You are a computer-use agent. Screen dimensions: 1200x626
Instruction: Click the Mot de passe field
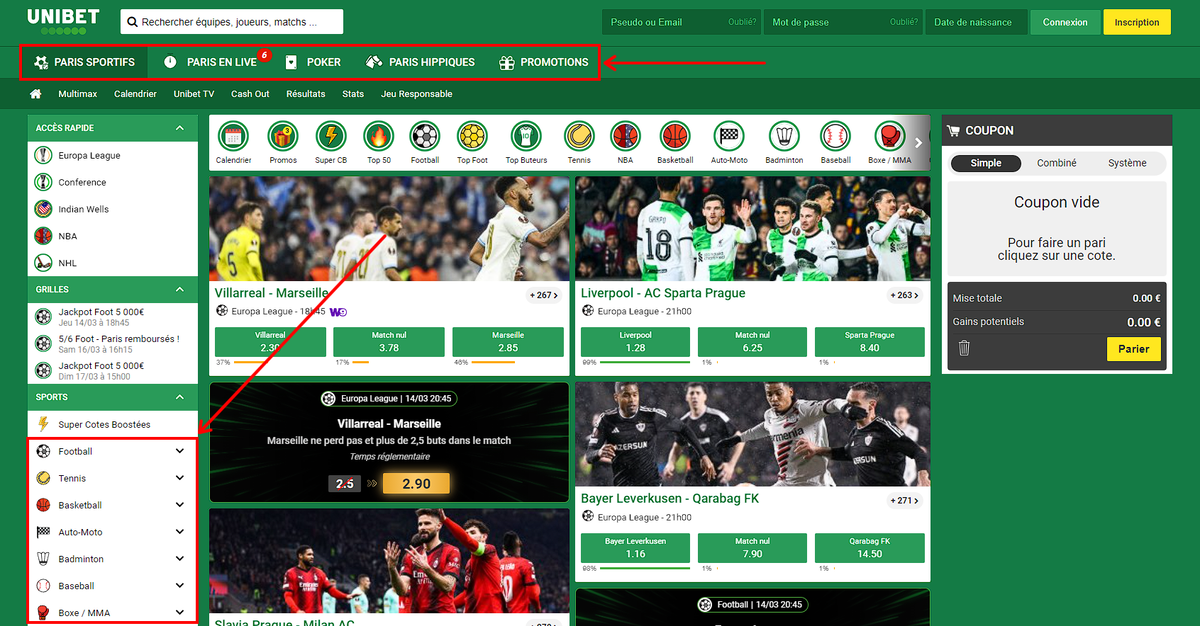tap(843, 22)
